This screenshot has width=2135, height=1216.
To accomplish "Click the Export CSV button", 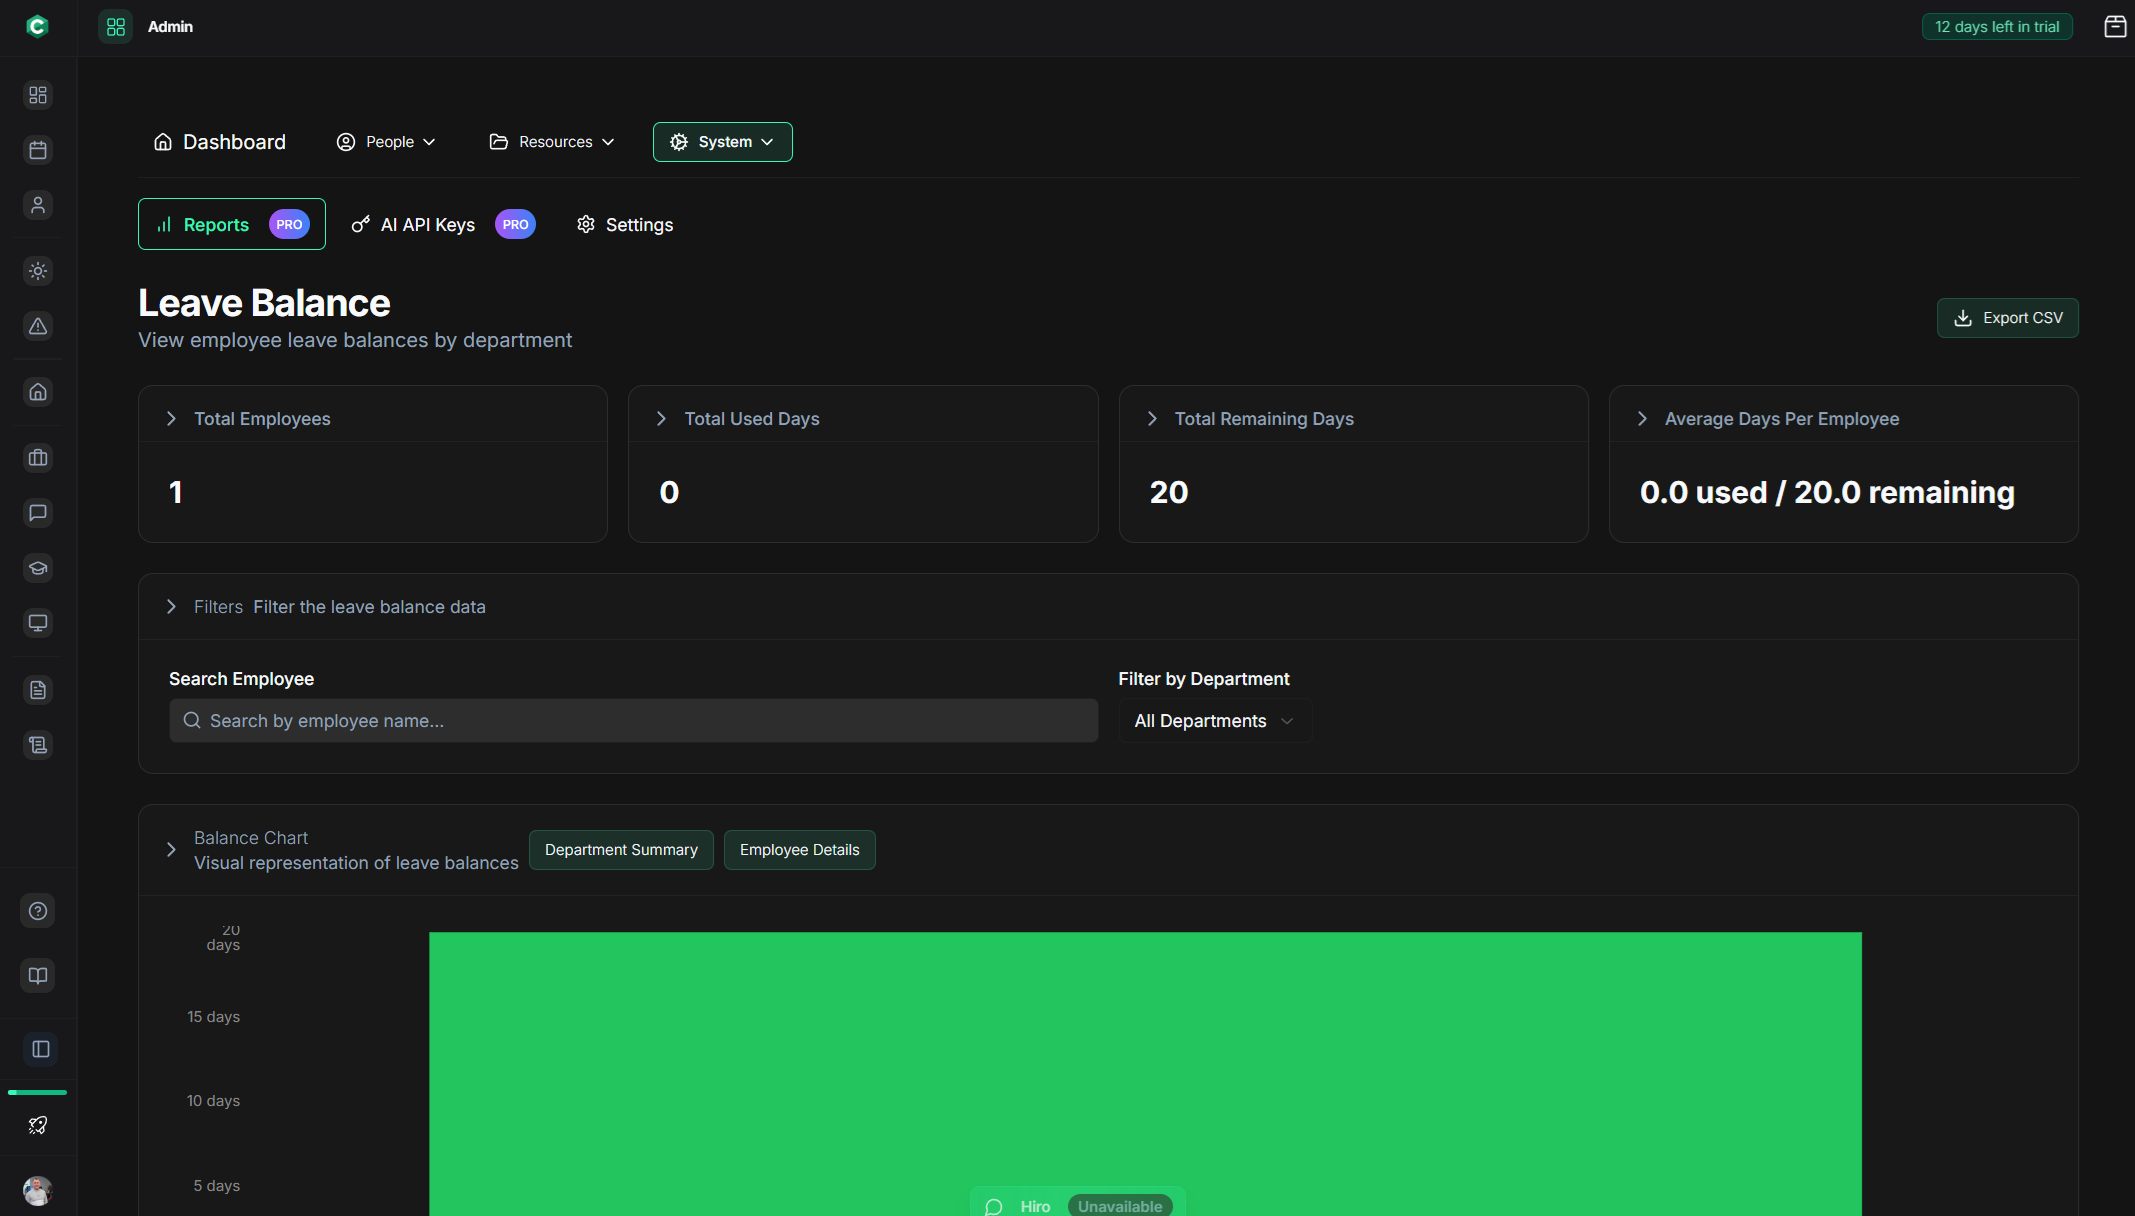I will click(x=2007, y=317).
